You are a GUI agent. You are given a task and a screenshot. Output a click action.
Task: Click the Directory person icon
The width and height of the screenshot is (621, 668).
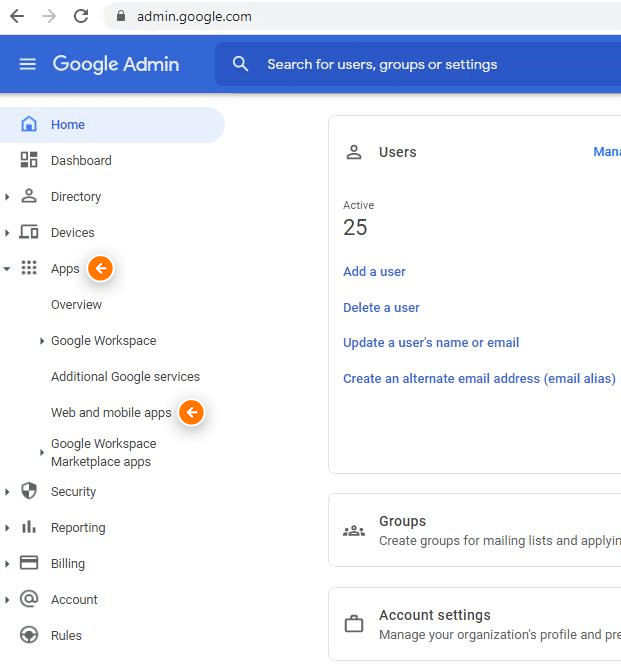[29, 196]
